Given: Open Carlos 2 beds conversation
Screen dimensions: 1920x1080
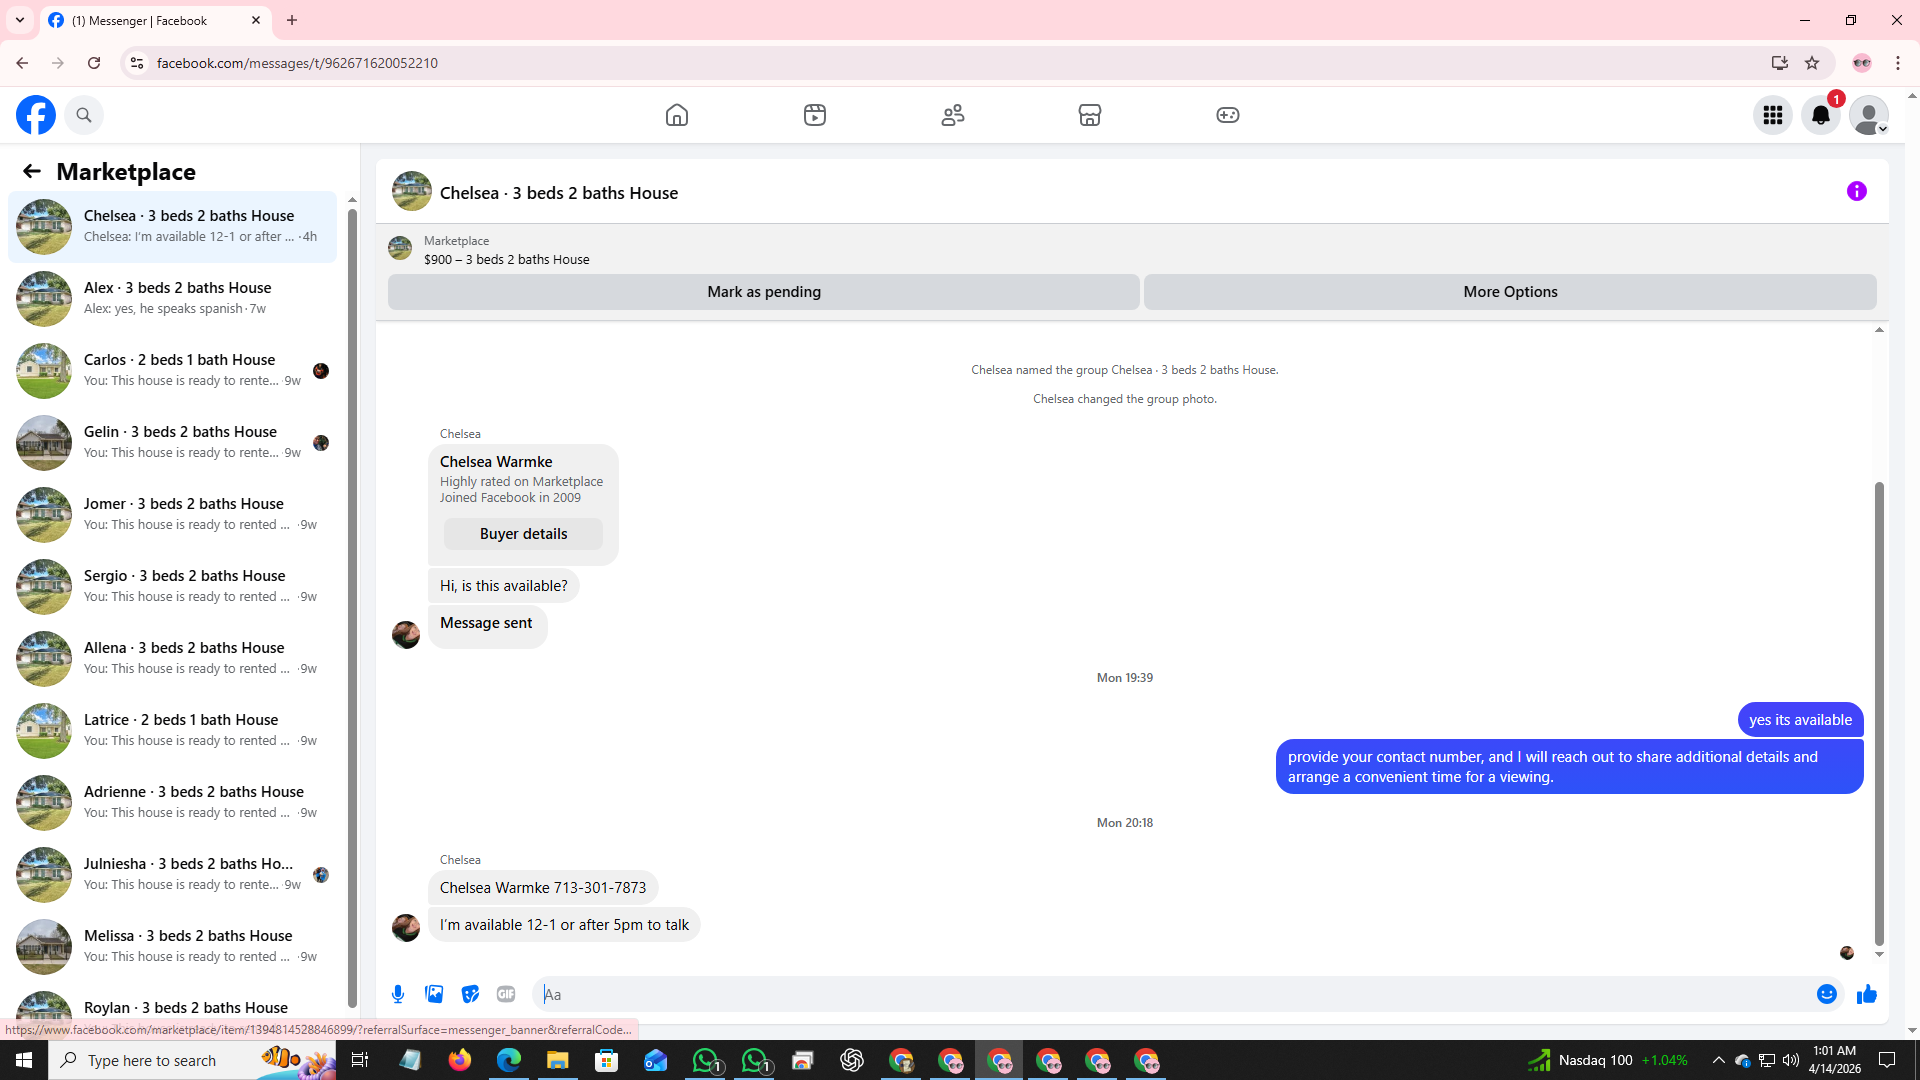Looking at the screenshot, I should 180,370.
